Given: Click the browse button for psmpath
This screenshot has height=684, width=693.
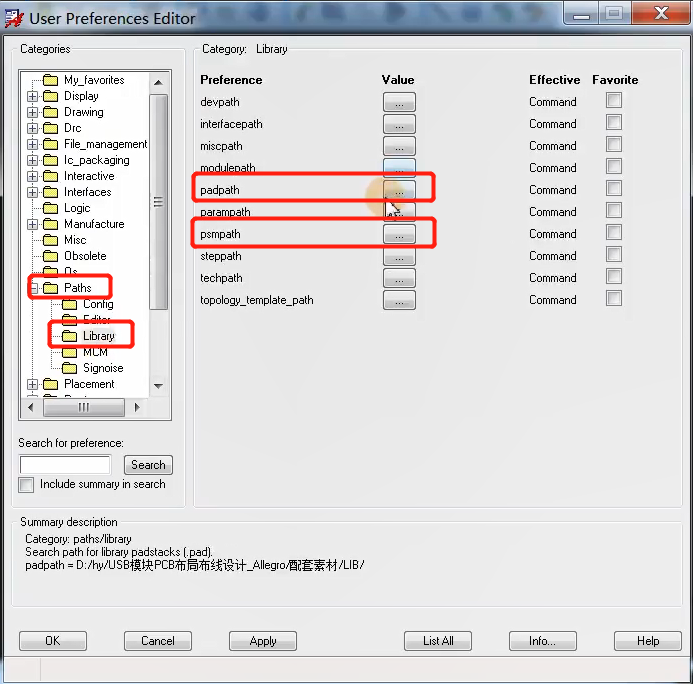Looking at the screenshot, I should coord(398,234).
